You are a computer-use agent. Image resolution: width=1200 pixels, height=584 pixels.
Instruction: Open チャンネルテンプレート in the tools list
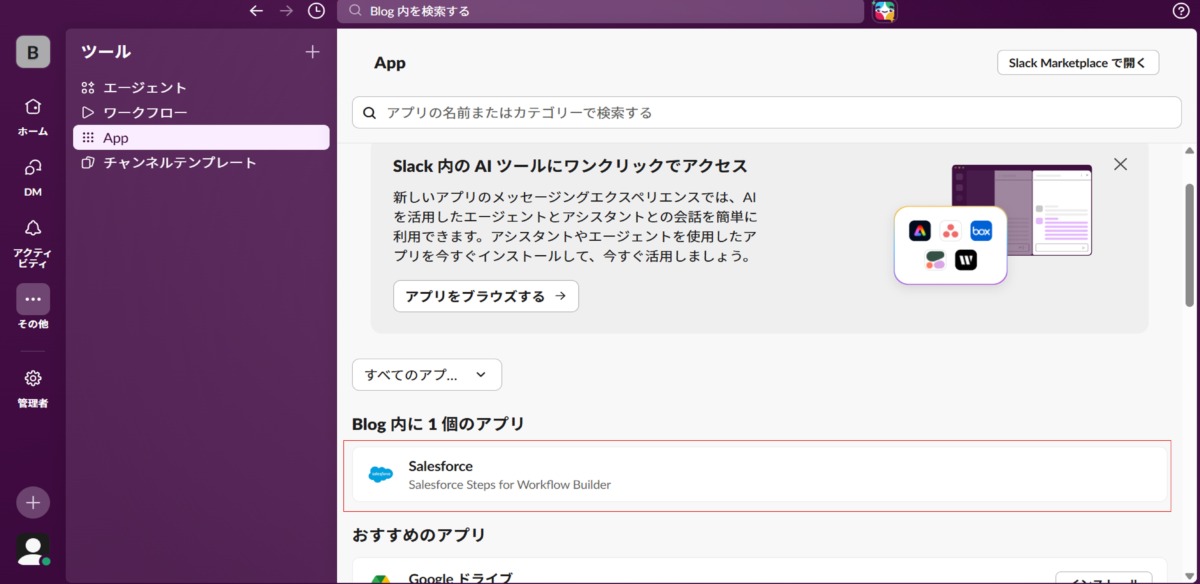coord(201,163)
